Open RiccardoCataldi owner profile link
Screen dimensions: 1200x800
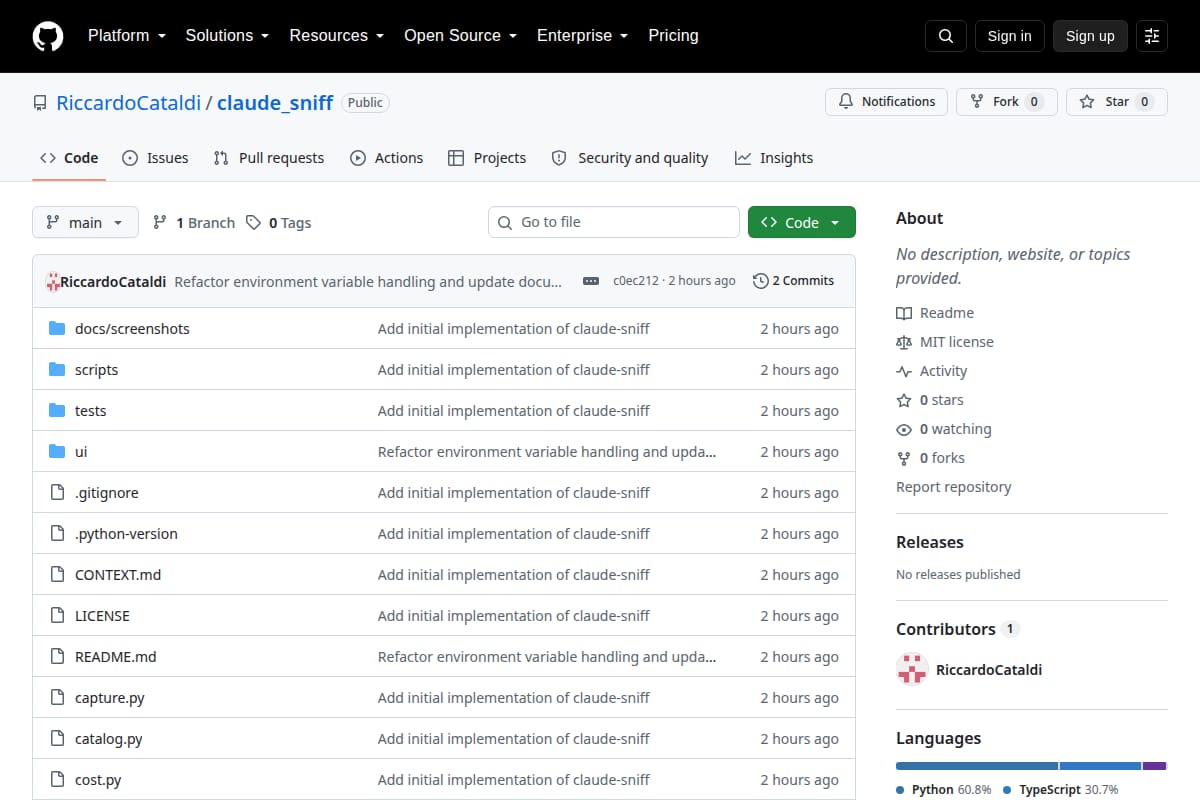pyautogui.click(x=128, y=102)
